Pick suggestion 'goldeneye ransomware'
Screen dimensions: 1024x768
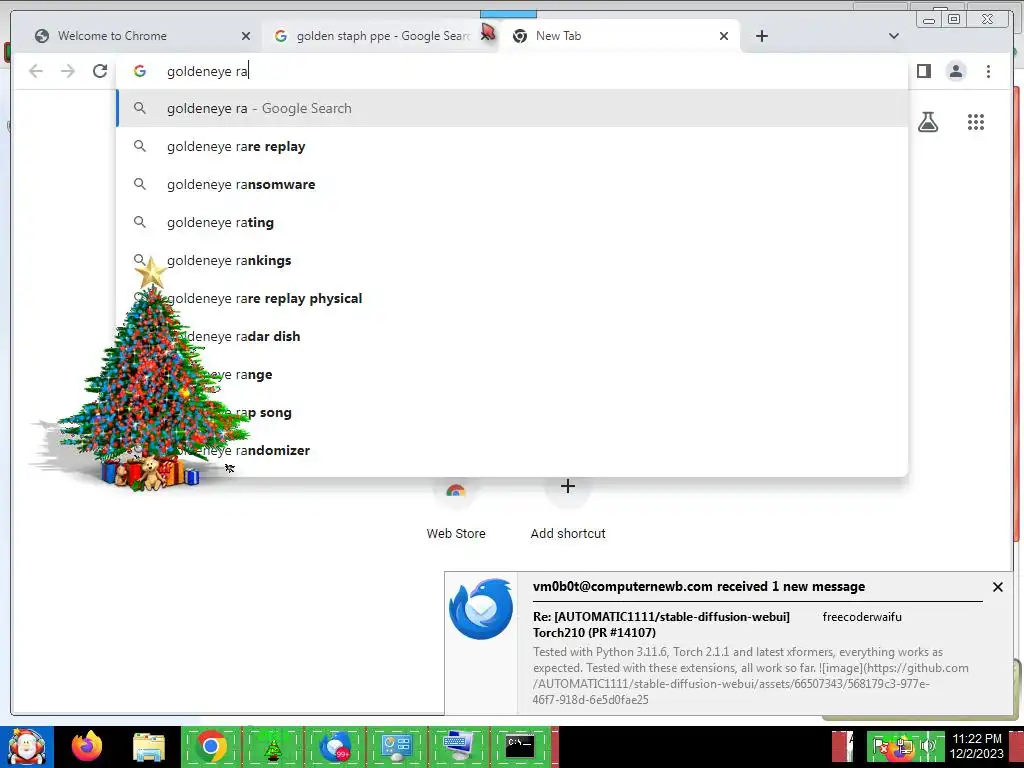click(512, 184)
